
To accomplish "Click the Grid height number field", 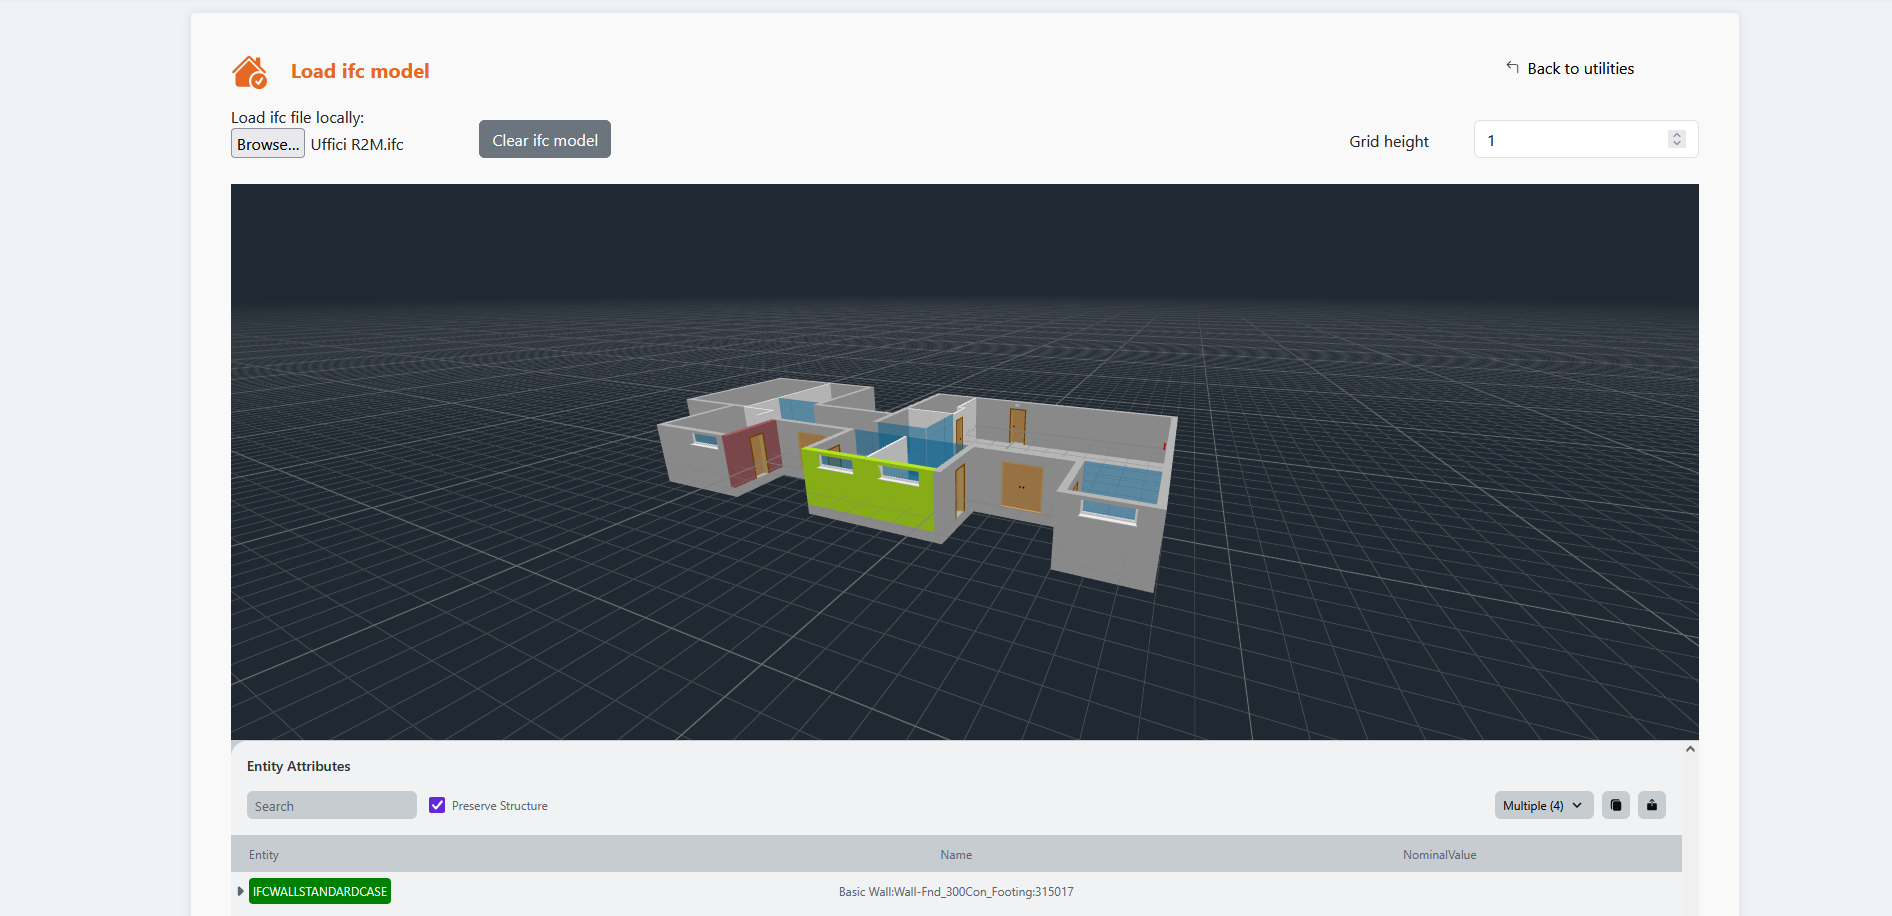I will [x=1570, y=140].
